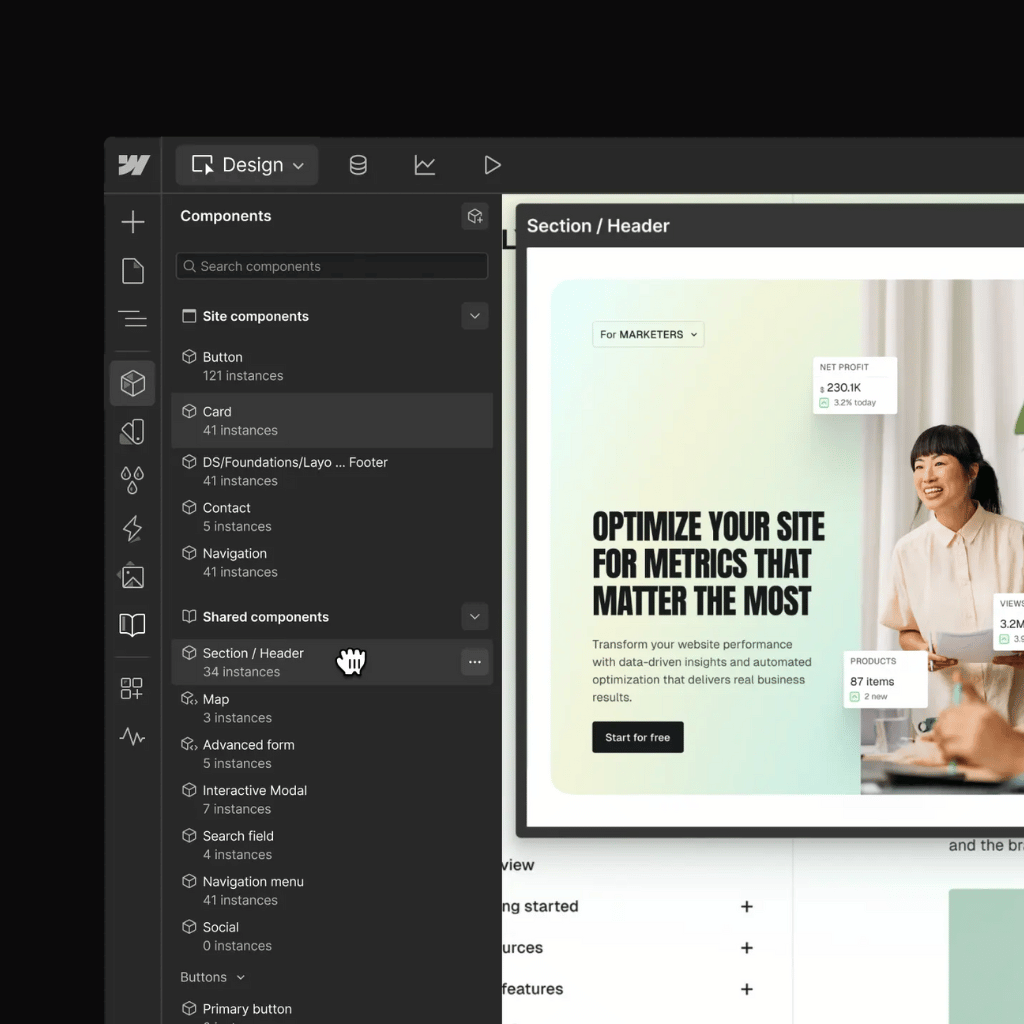Viewport: 1024px width, 1024px height.
Task: Click the Button component cube icon
Action: [189, 357]
